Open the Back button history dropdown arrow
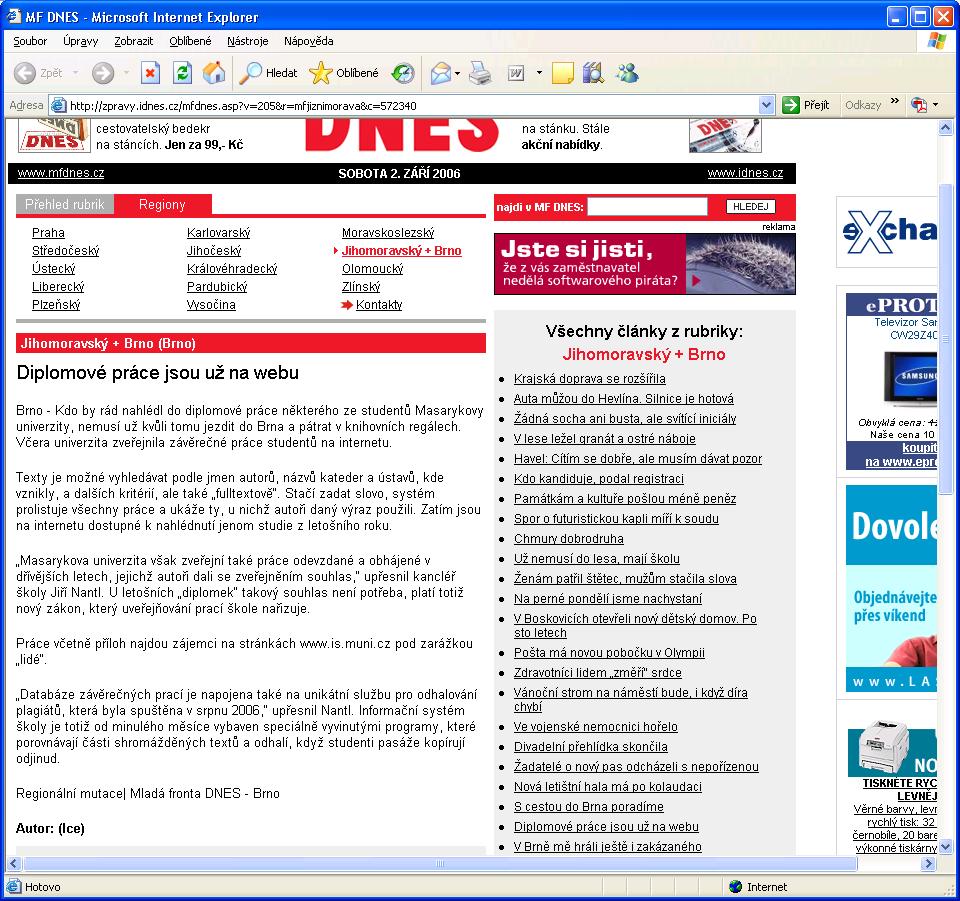Viewport: 960px width, 901px height. tap(75, 73)
